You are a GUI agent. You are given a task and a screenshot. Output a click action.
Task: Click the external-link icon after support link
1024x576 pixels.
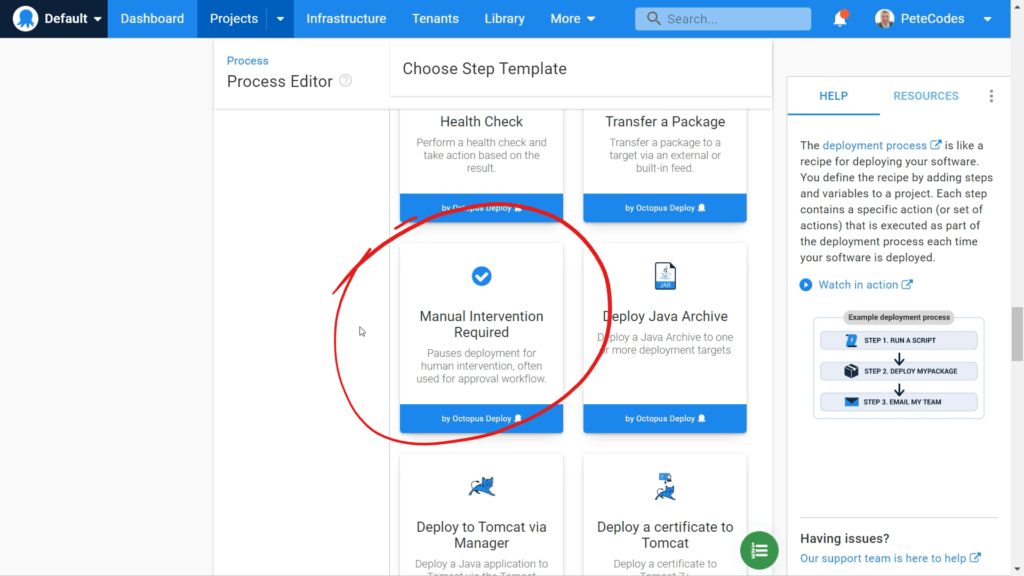[975, 558]
